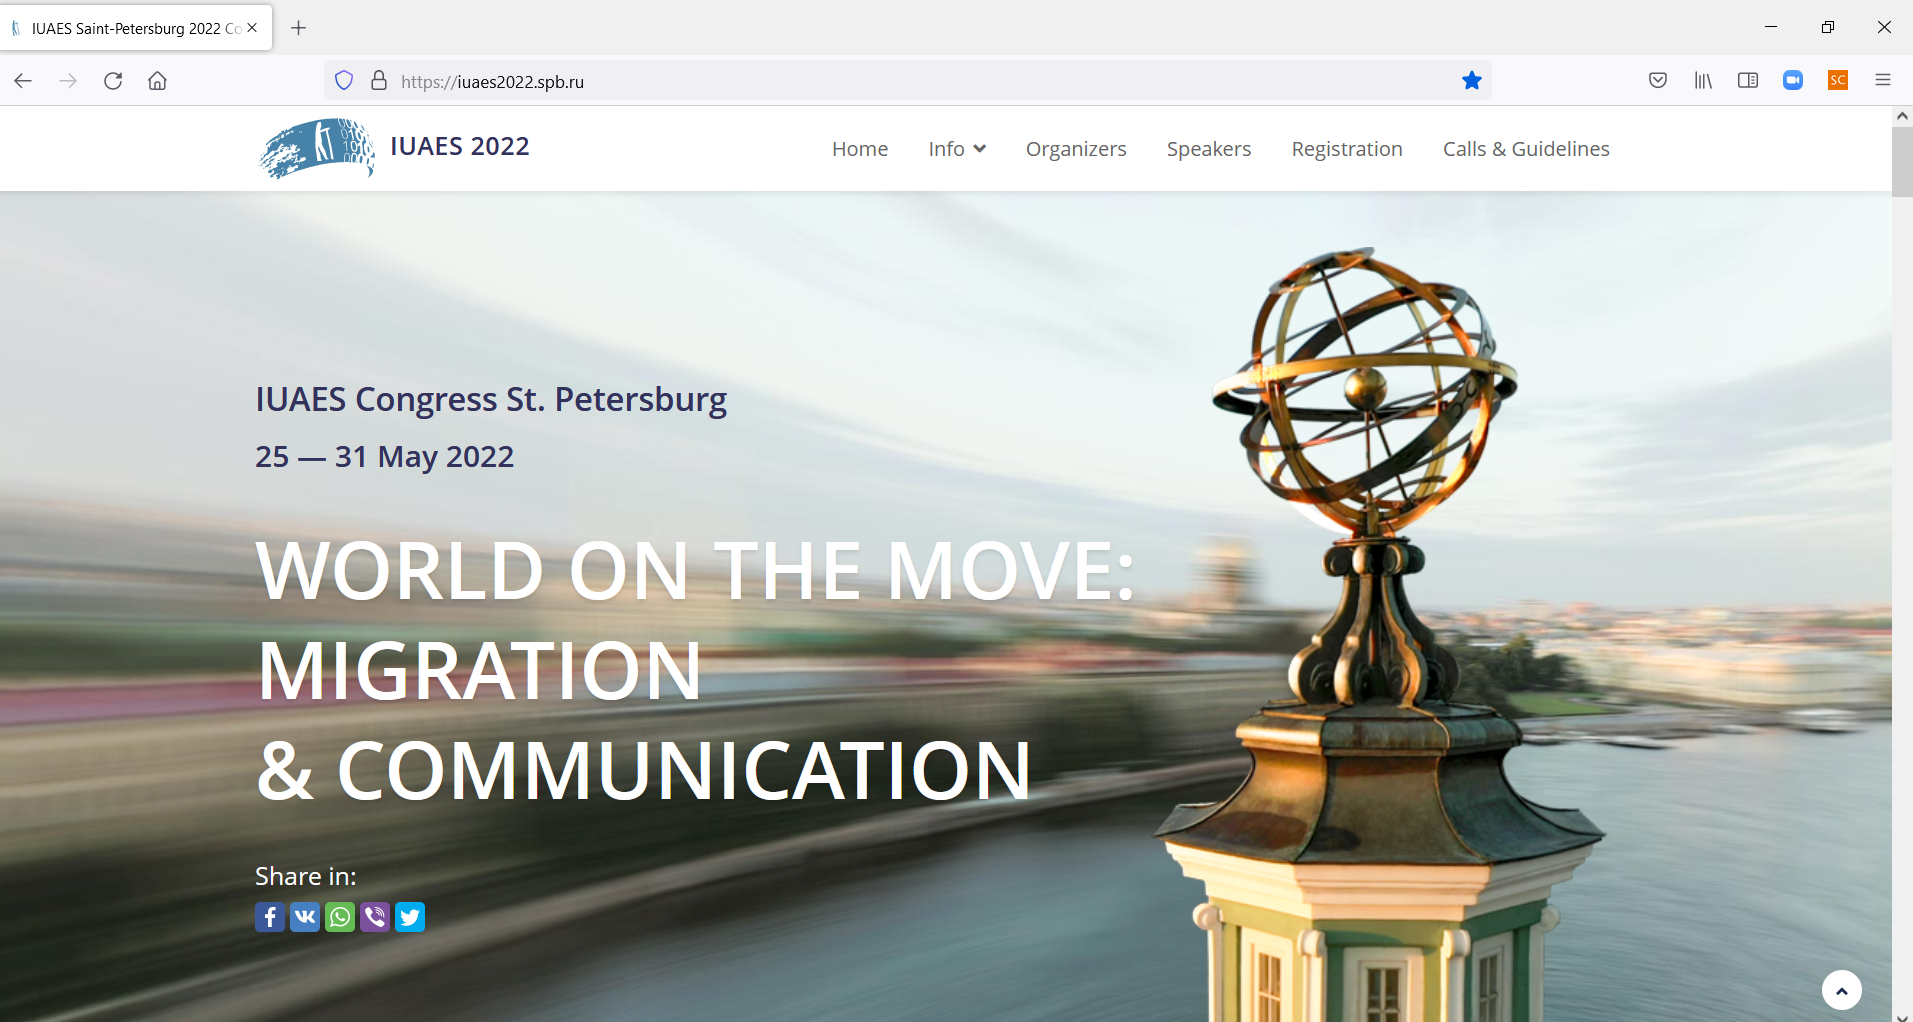The image size is (1913, 1022).
Task: Click the IUAES 2022 logo image
Action: (x=317, y=149)
